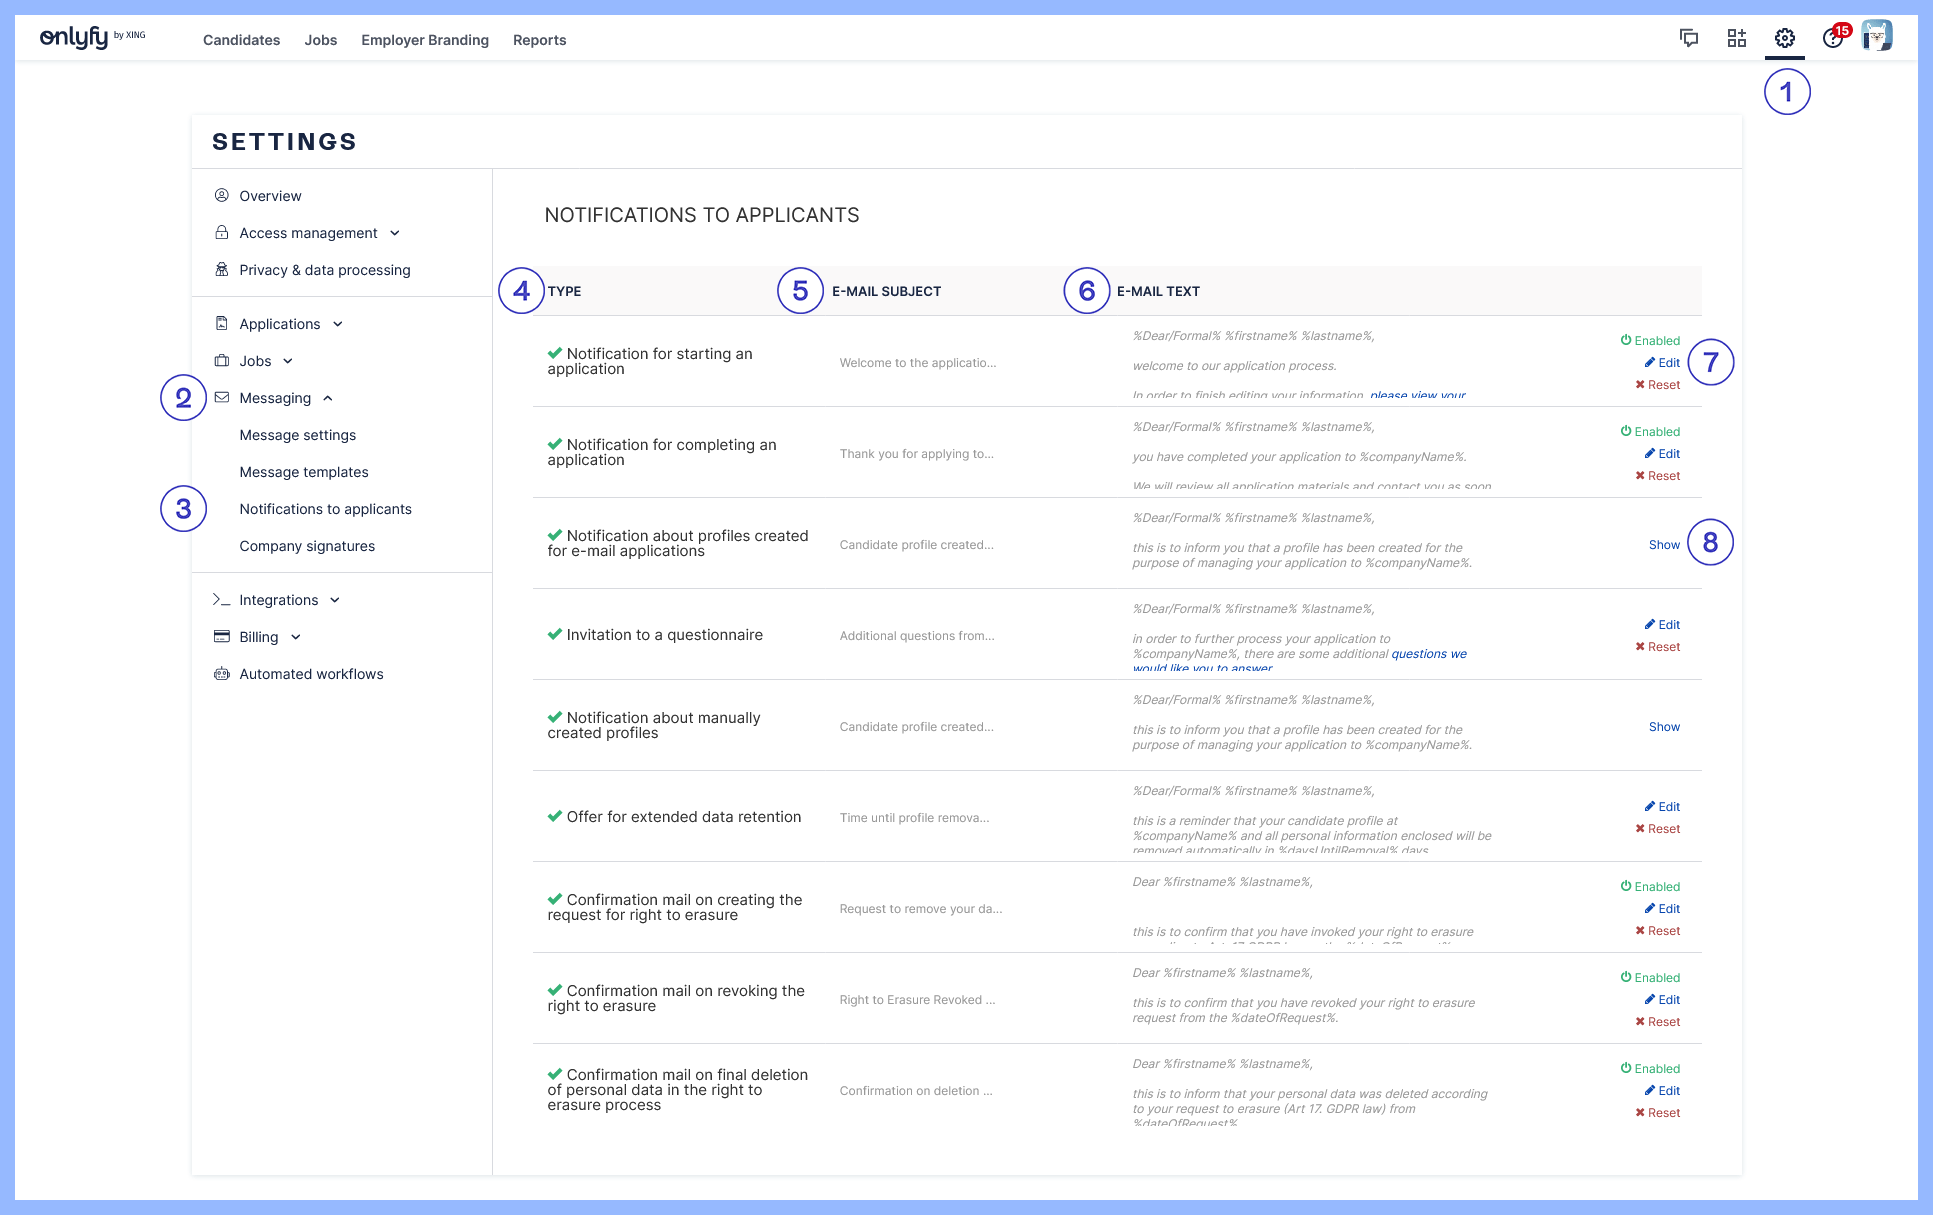
Task: Show the manually created profiles notification
Action: pyautogui.click(x=1664, y=727)
